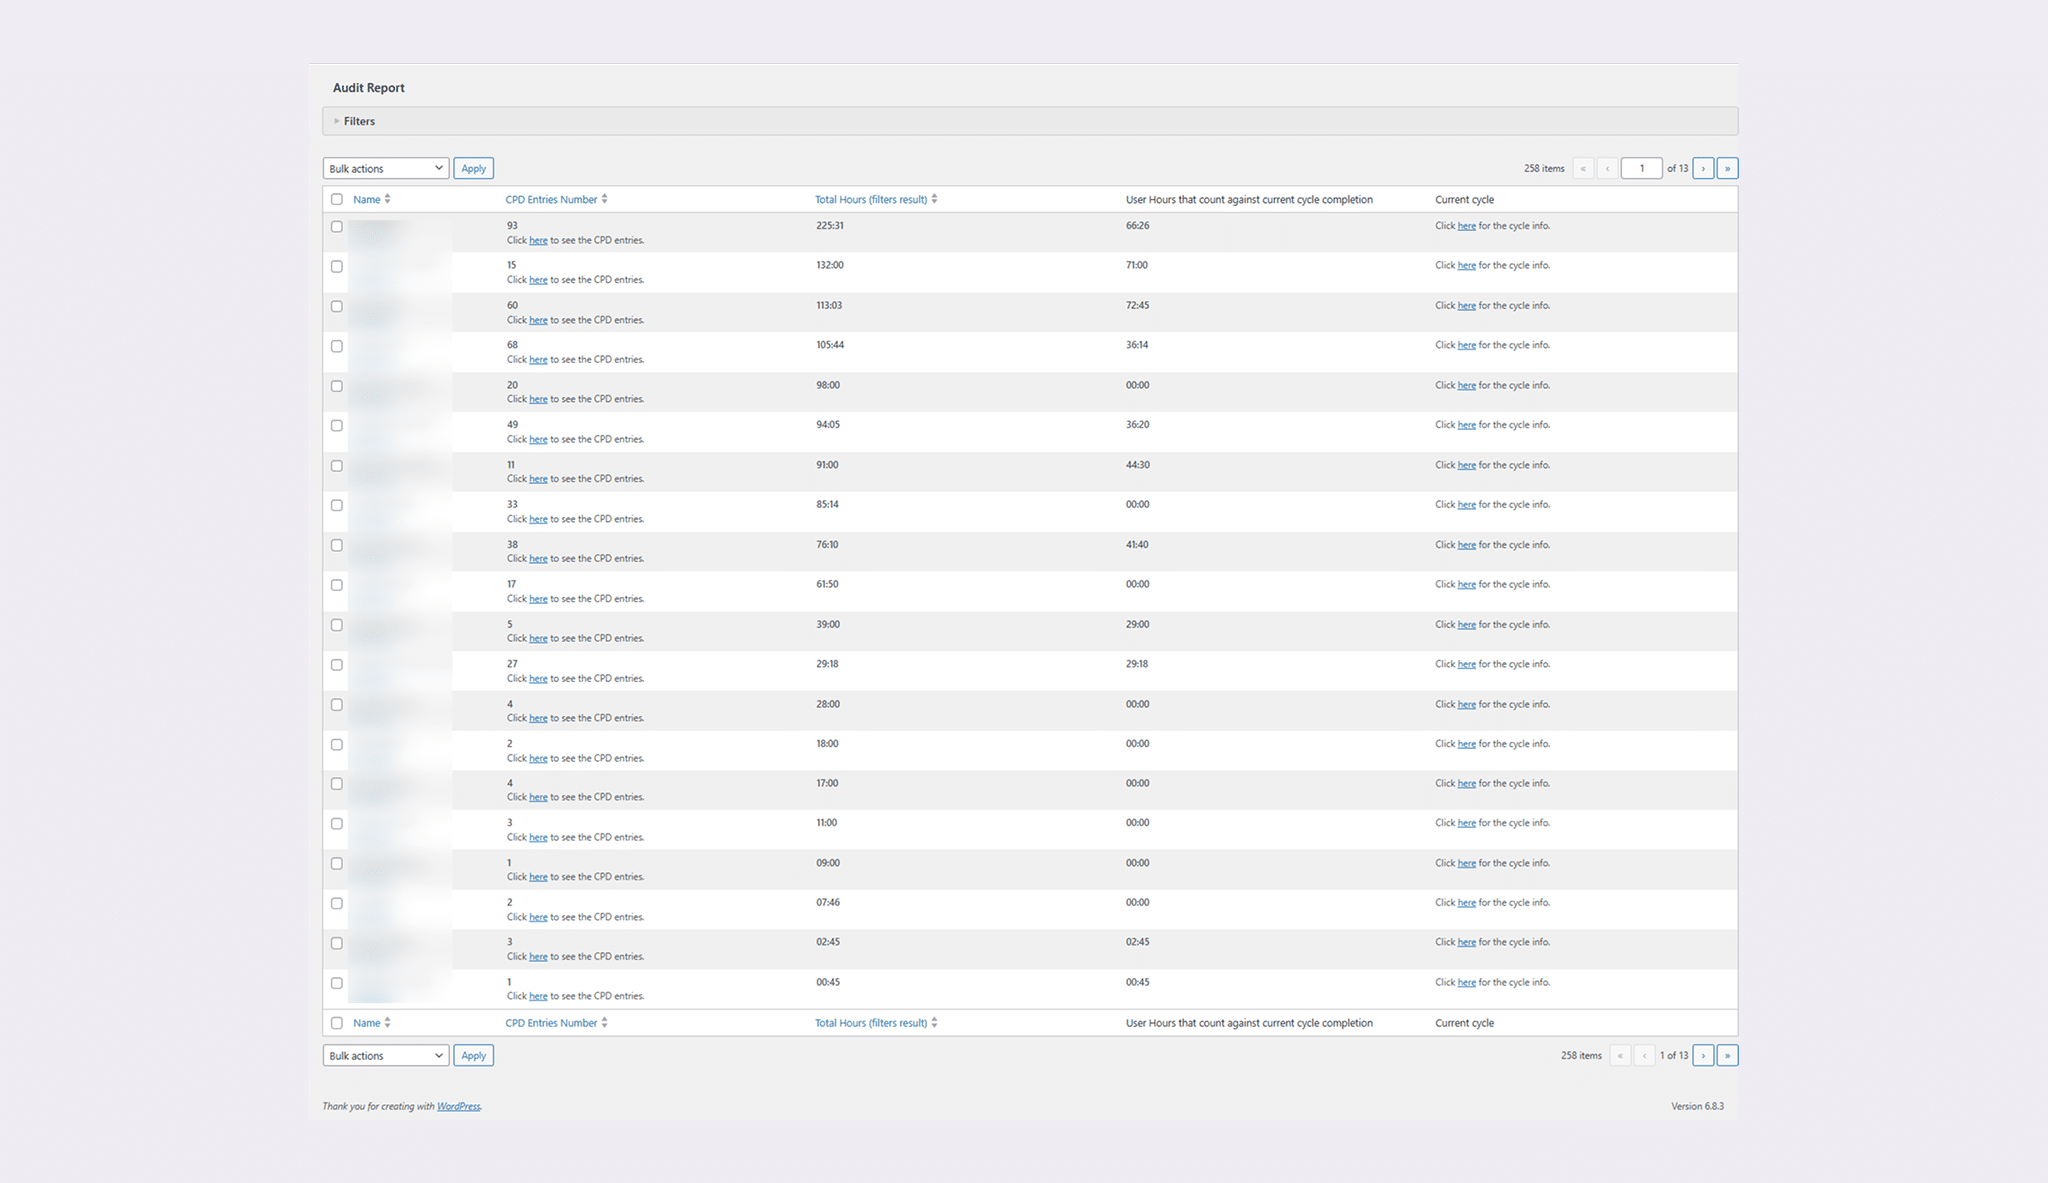Click Total Hours (filters result) header text
This screenshot has height=1183, width=2048.
(871, 199)
